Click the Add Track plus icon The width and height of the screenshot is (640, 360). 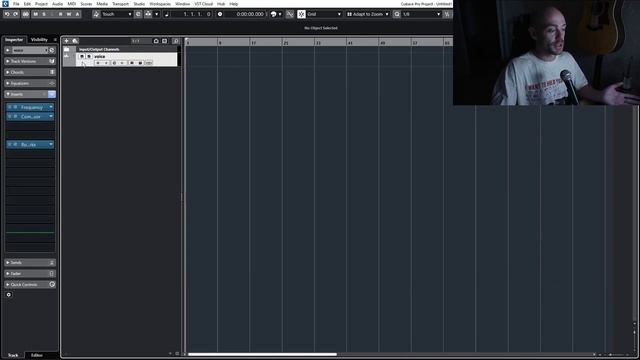(67, 41)
